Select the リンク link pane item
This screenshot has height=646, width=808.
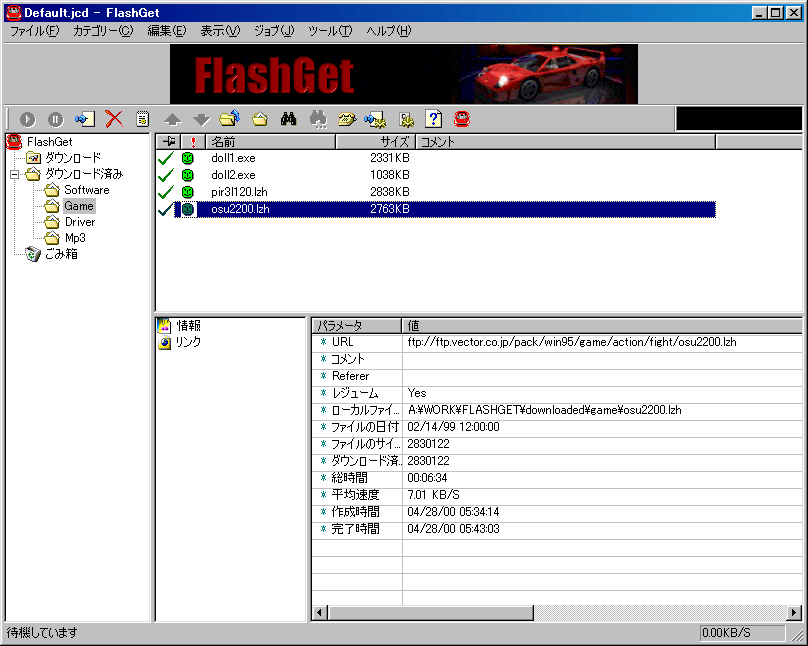188,342
